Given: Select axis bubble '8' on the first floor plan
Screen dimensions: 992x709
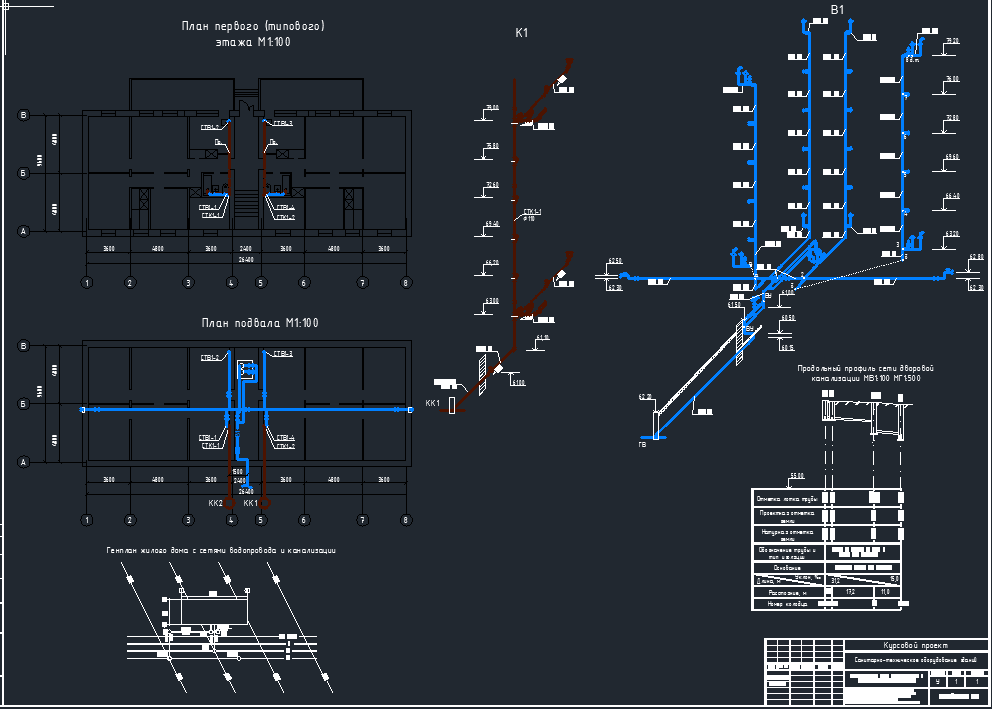Looking at the screenshot, I should [x=406, y=283].
